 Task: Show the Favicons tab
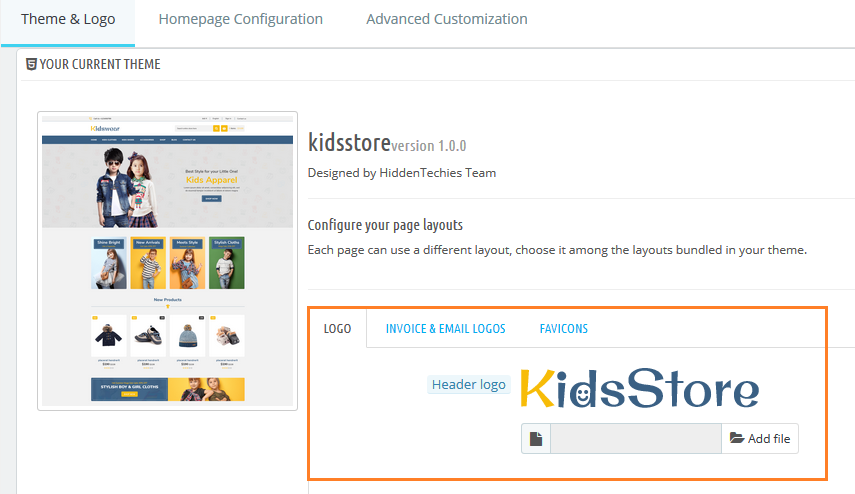[563, 328]
